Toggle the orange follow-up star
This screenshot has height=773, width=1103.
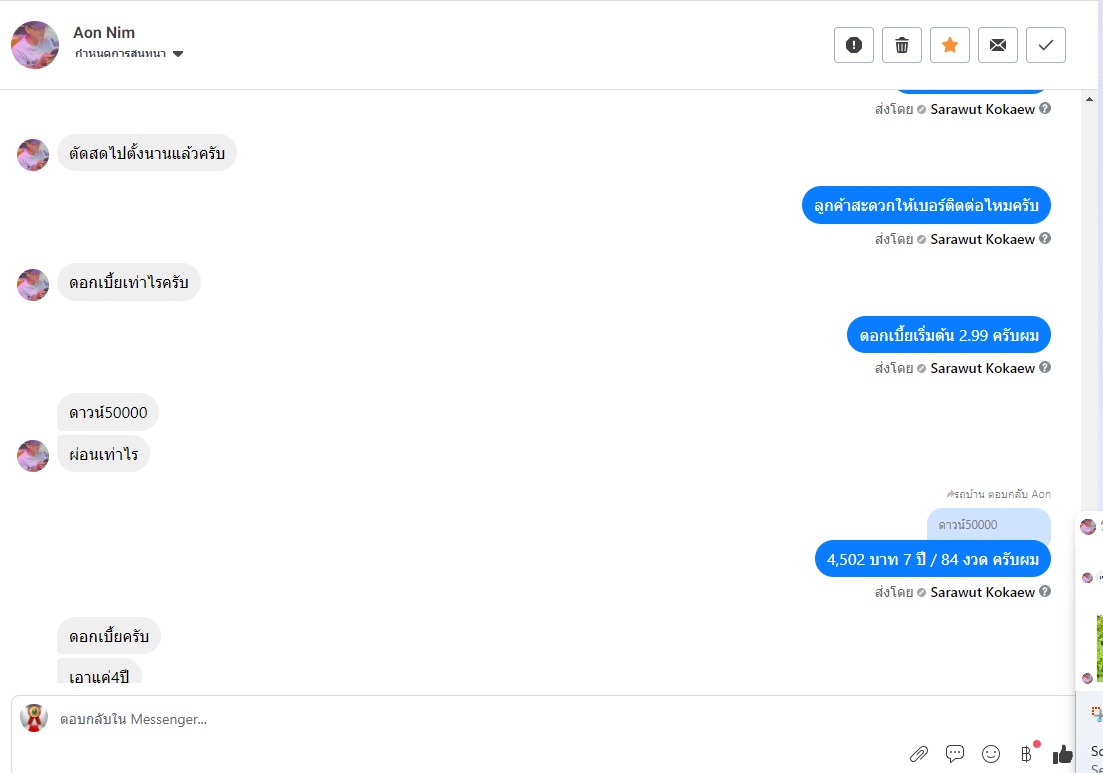pos(949,45)
